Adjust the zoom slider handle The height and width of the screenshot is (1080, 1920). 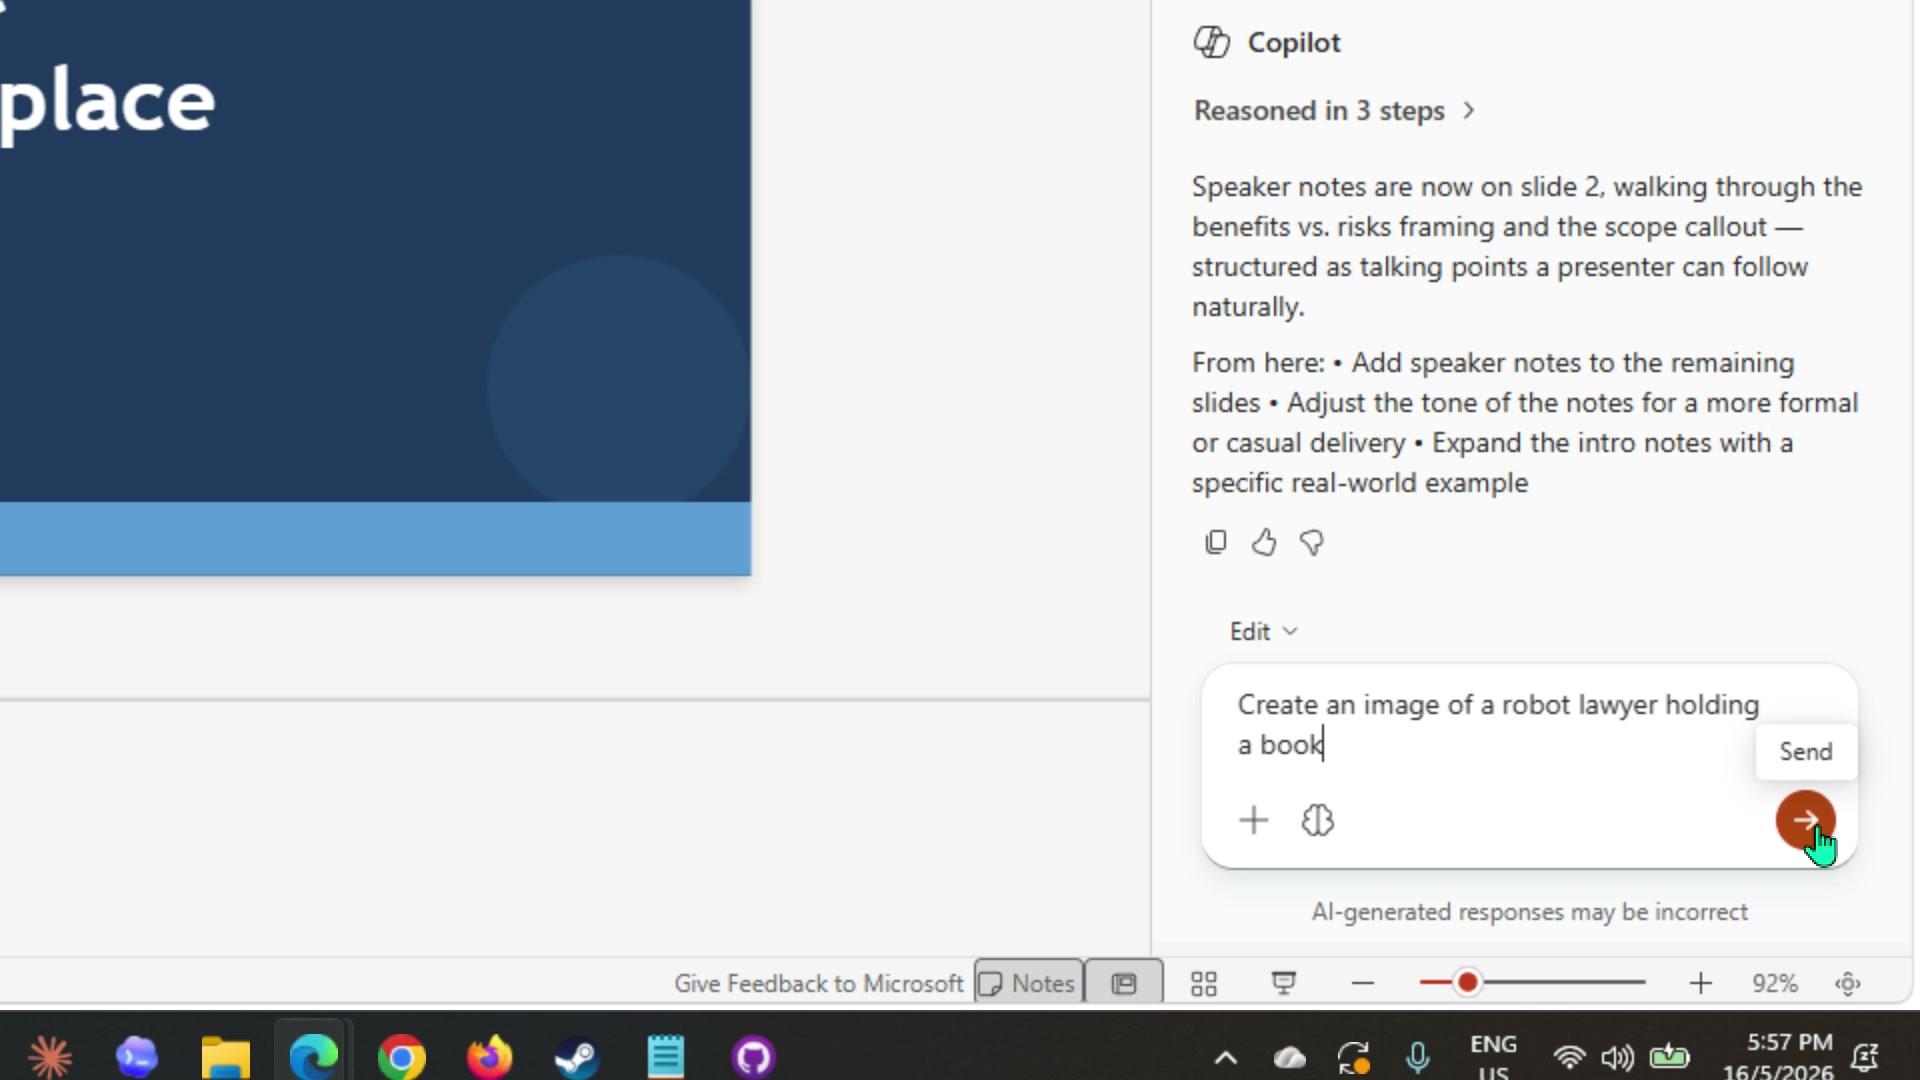1467,983
